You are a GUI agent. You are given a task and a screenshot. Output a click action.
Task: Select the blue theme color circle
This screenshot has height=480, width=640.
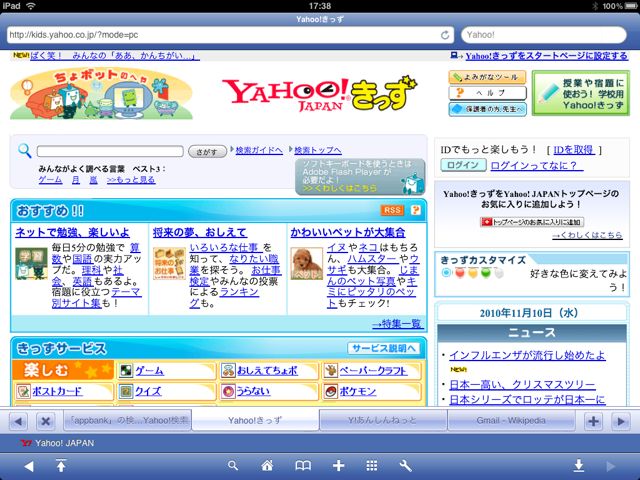447,272
